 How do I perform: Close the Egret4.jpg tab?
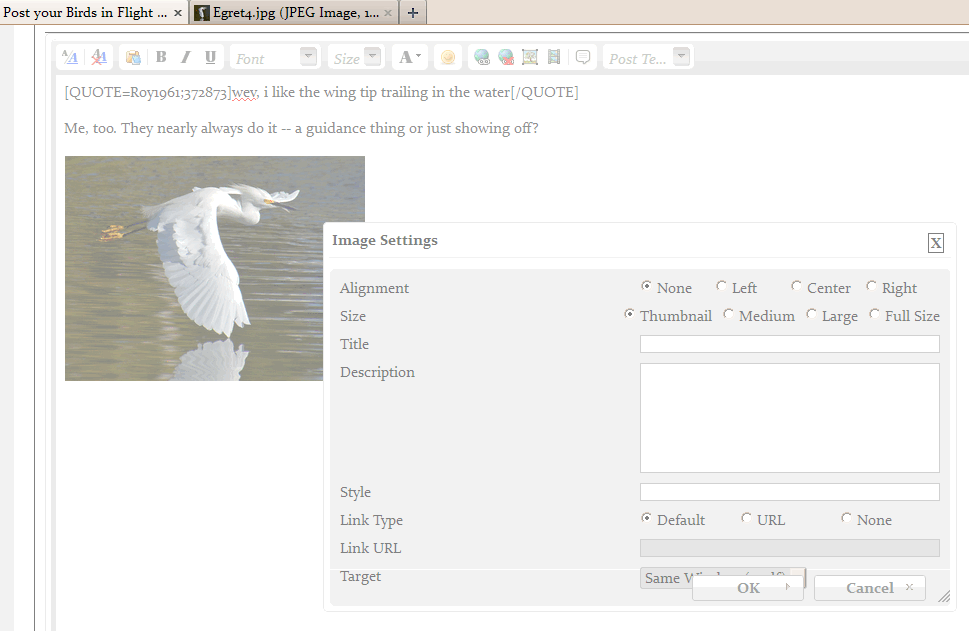(387, 13)
